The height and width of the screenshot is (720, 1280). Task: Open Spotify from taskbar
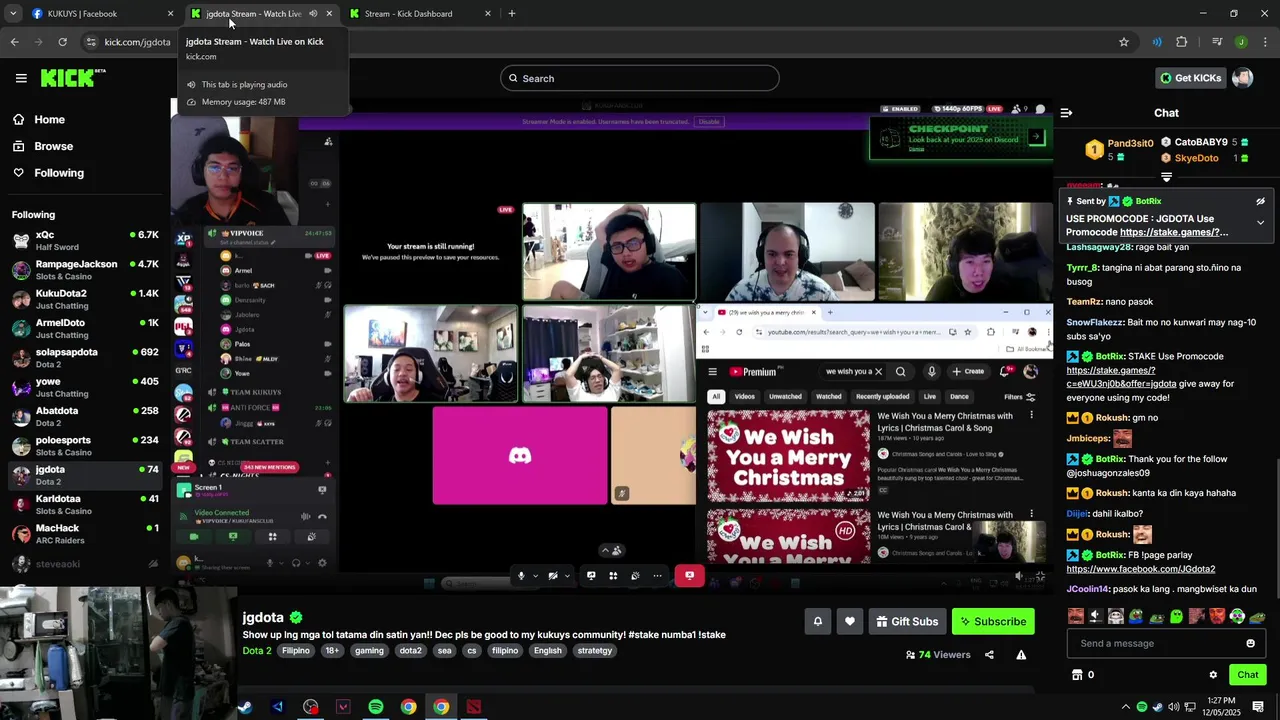pyautogui.click(x=376, y=707)
